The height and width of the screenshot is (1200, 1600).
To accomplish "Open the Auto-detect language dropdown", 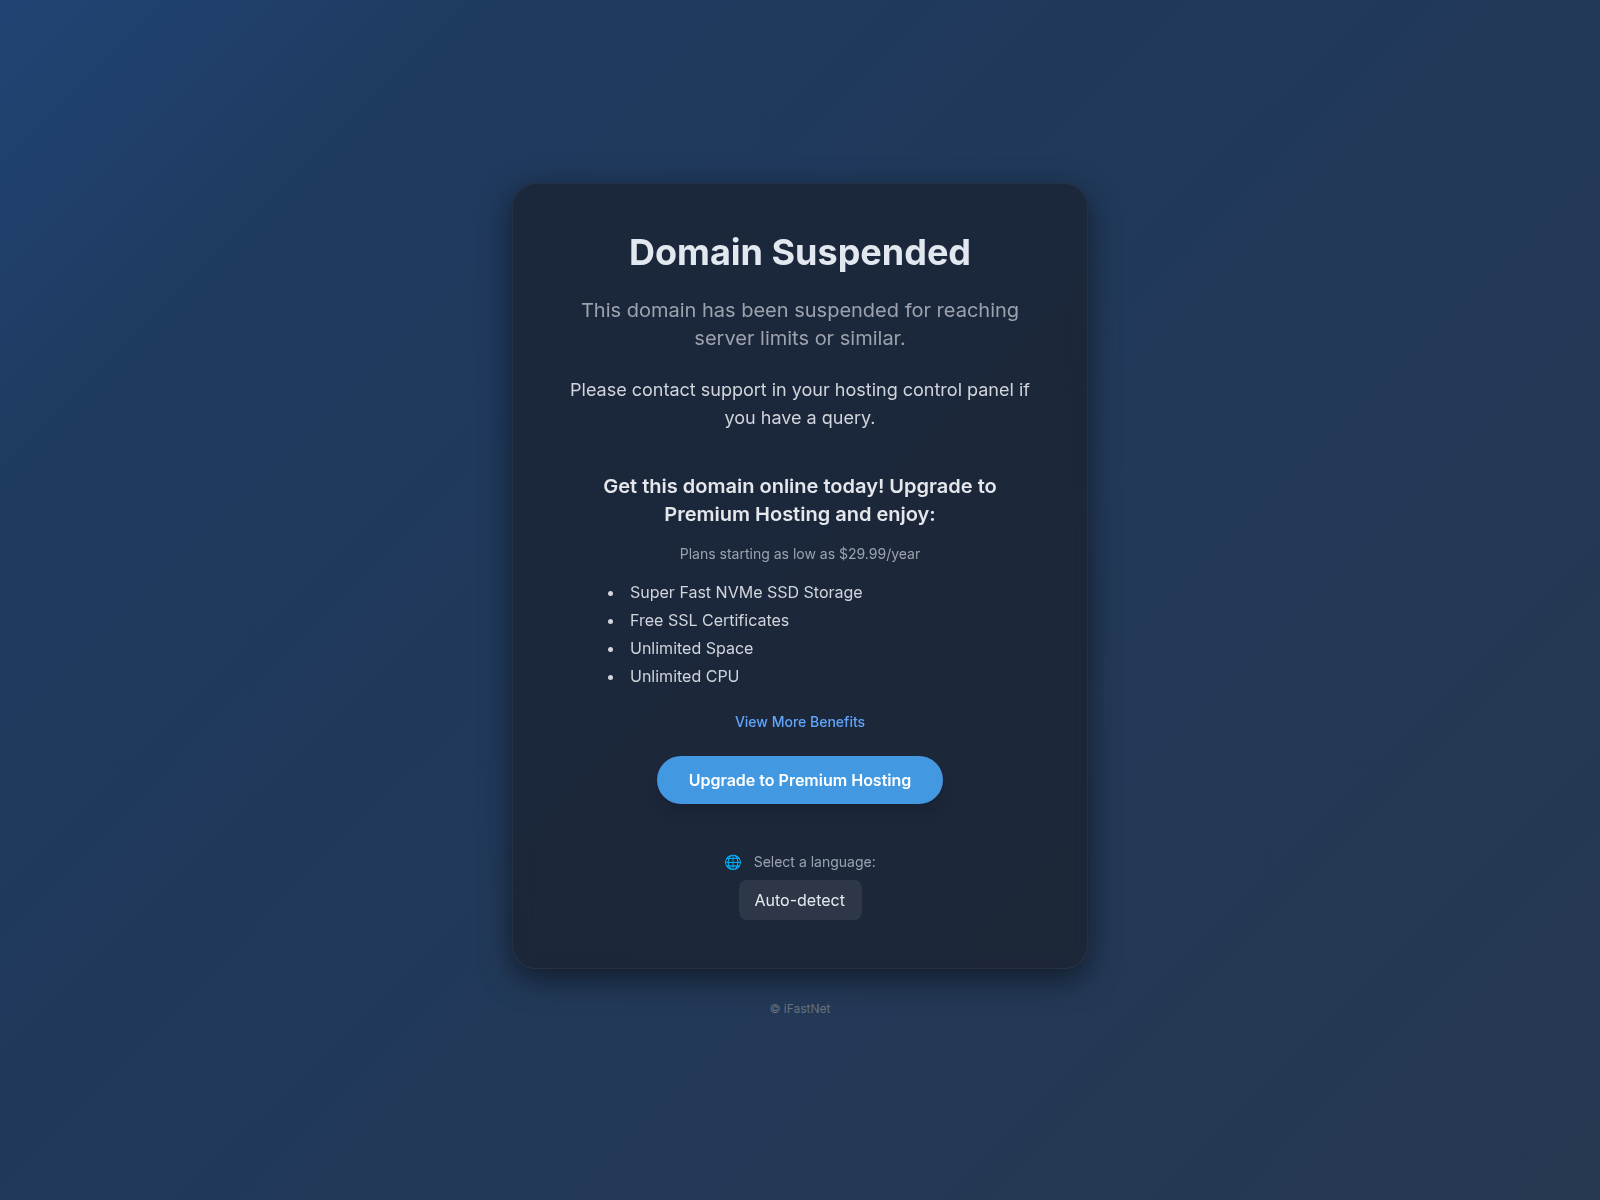I will click(800, 900).
